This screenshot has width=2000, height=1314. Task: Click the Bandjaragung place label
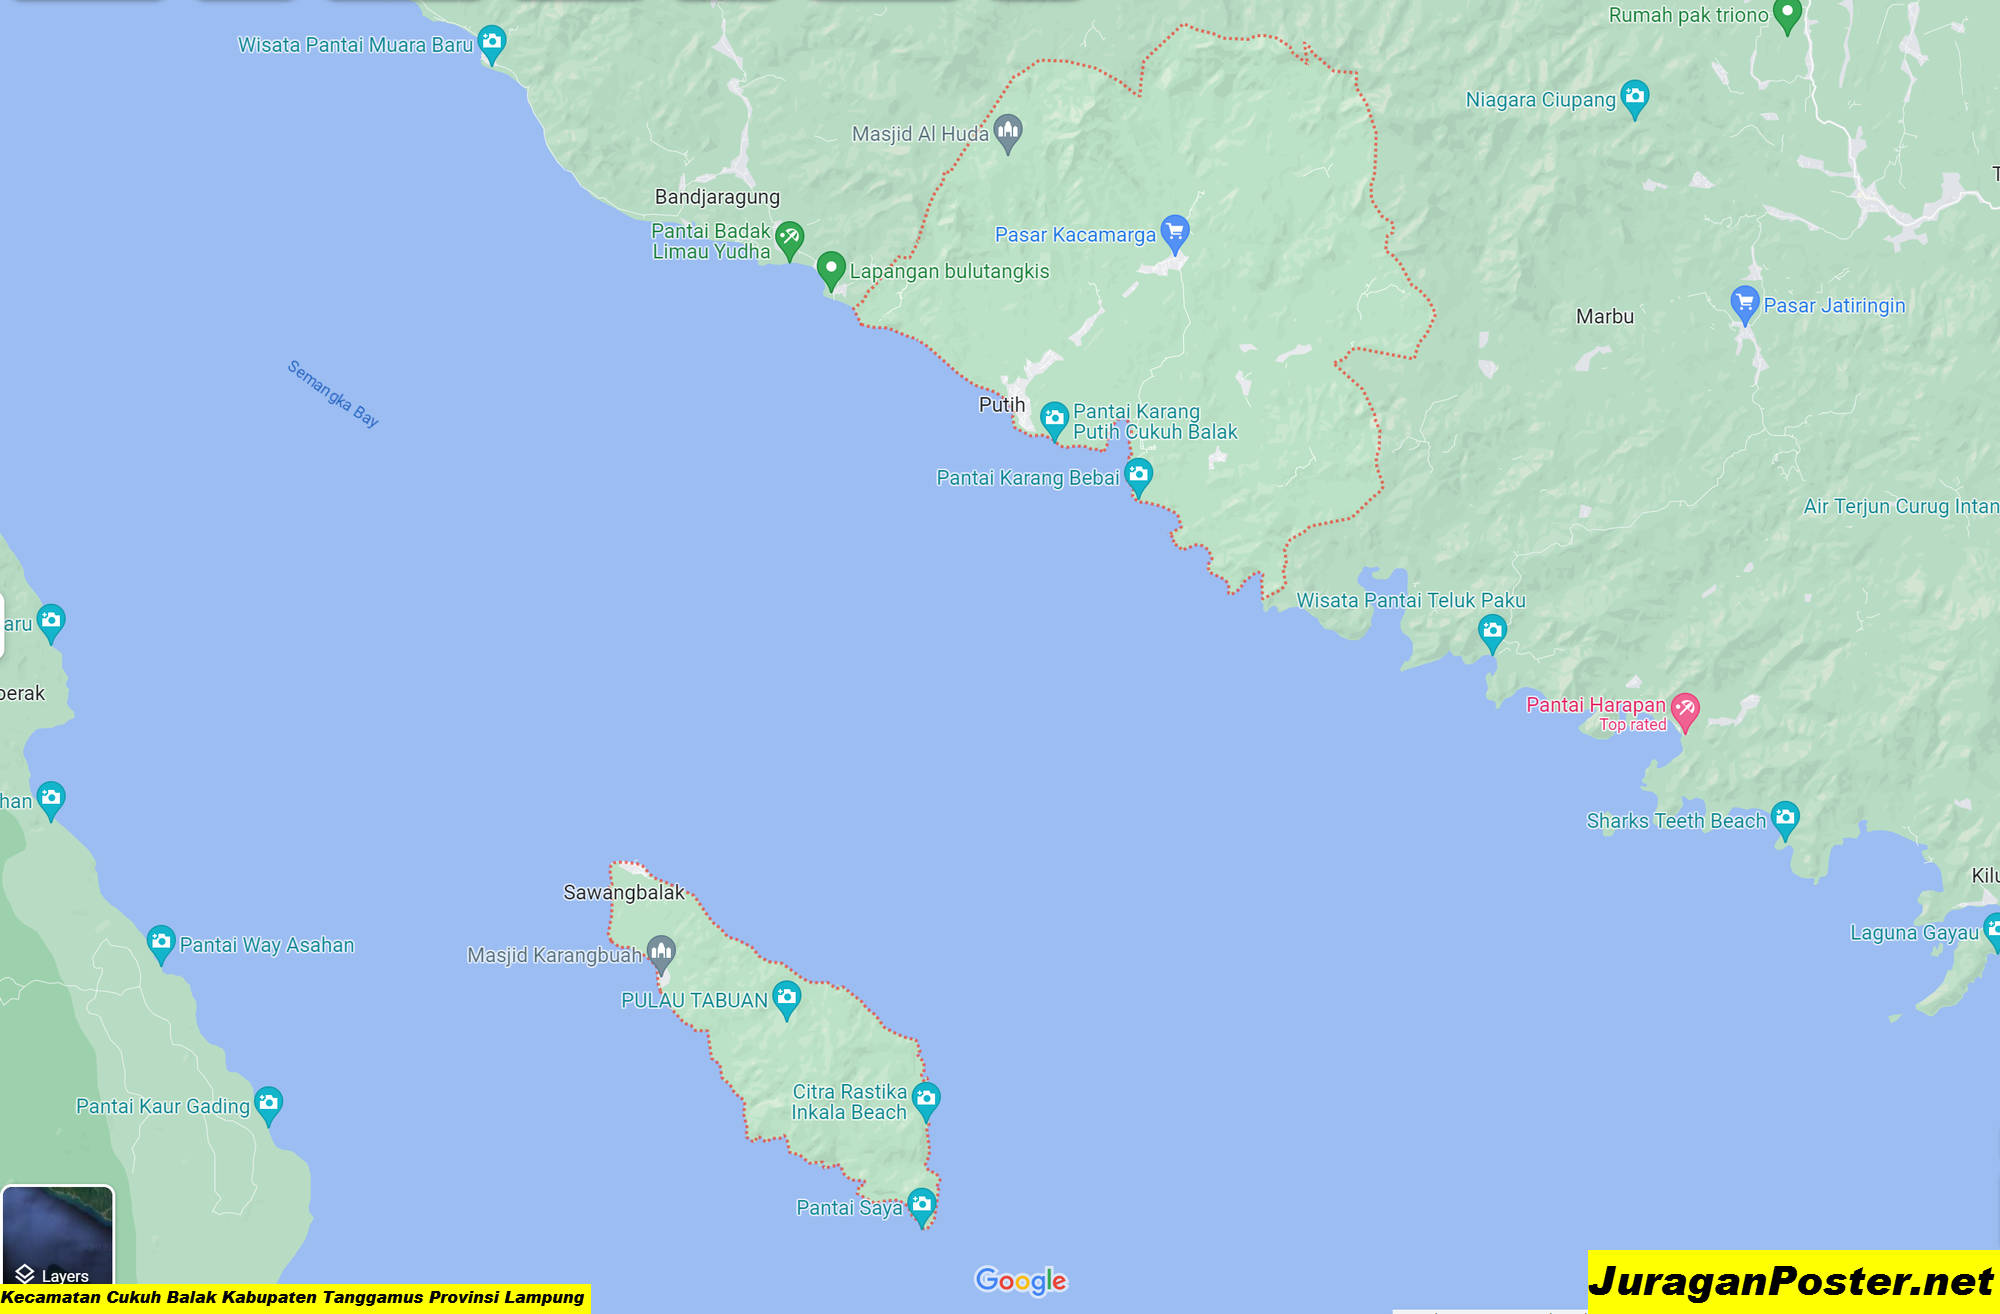717,197
